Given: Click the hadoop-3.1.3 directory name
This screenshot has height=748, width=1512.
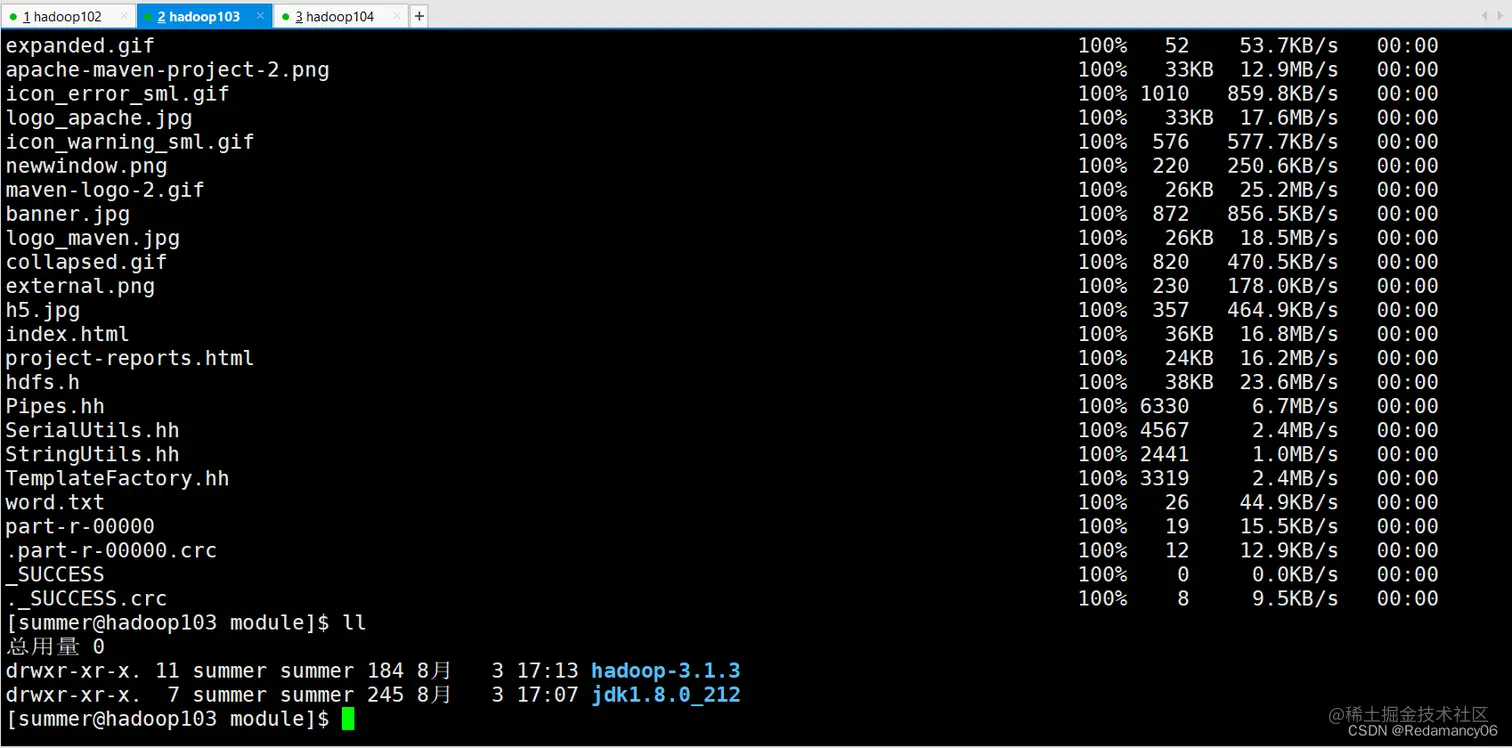Looking at the screenshot, I should click(x=666, y=671).
